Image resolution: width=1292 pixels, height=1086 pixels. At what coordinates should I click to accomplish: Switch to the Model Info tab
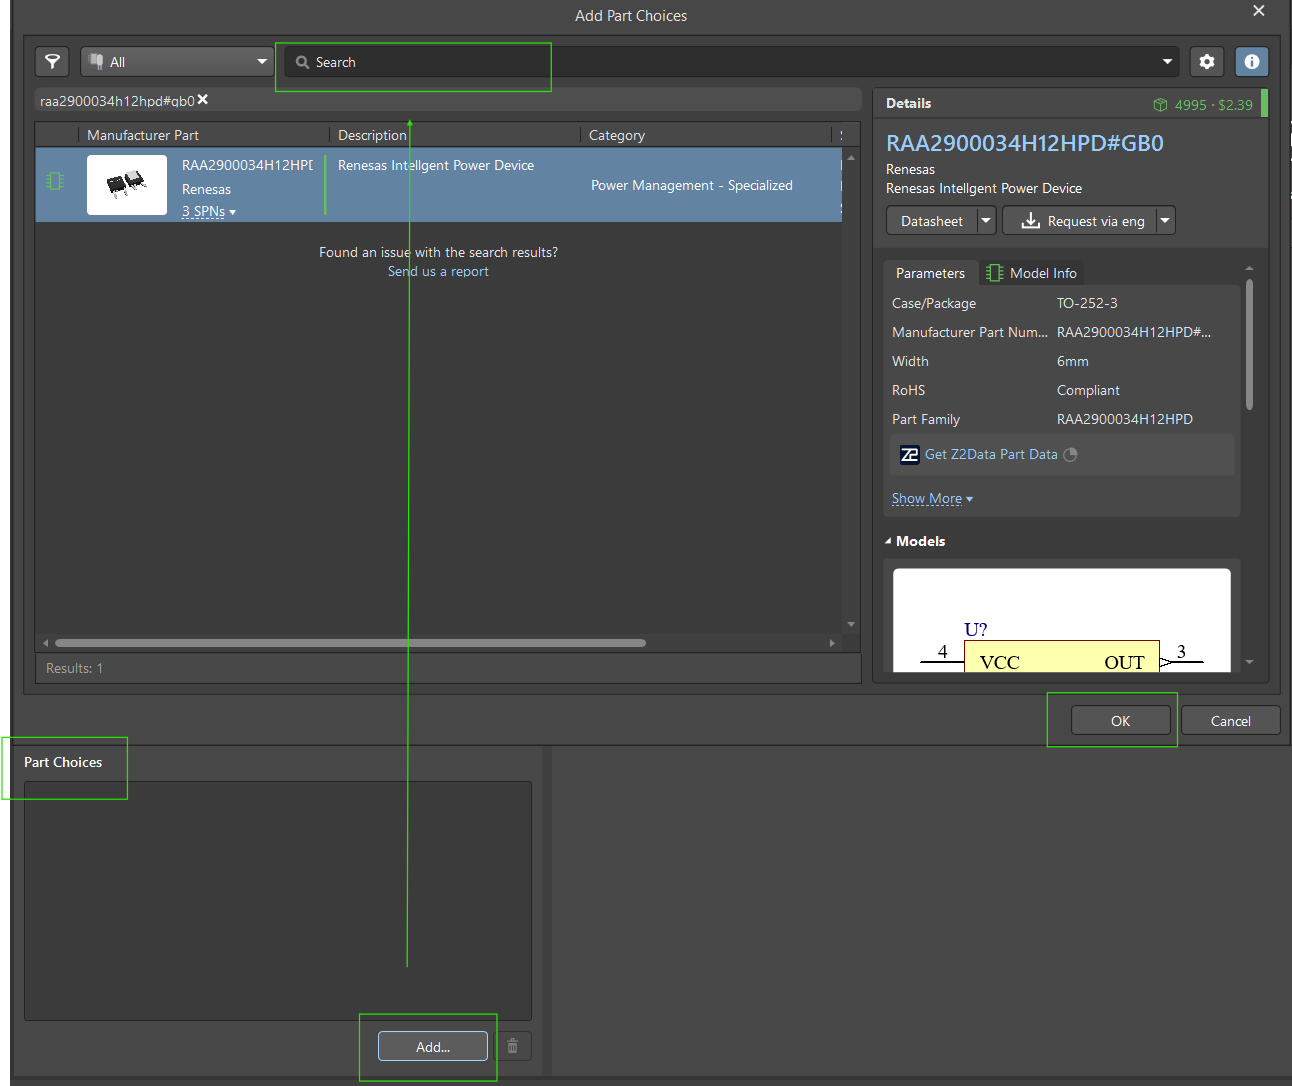pos(1032,273)
